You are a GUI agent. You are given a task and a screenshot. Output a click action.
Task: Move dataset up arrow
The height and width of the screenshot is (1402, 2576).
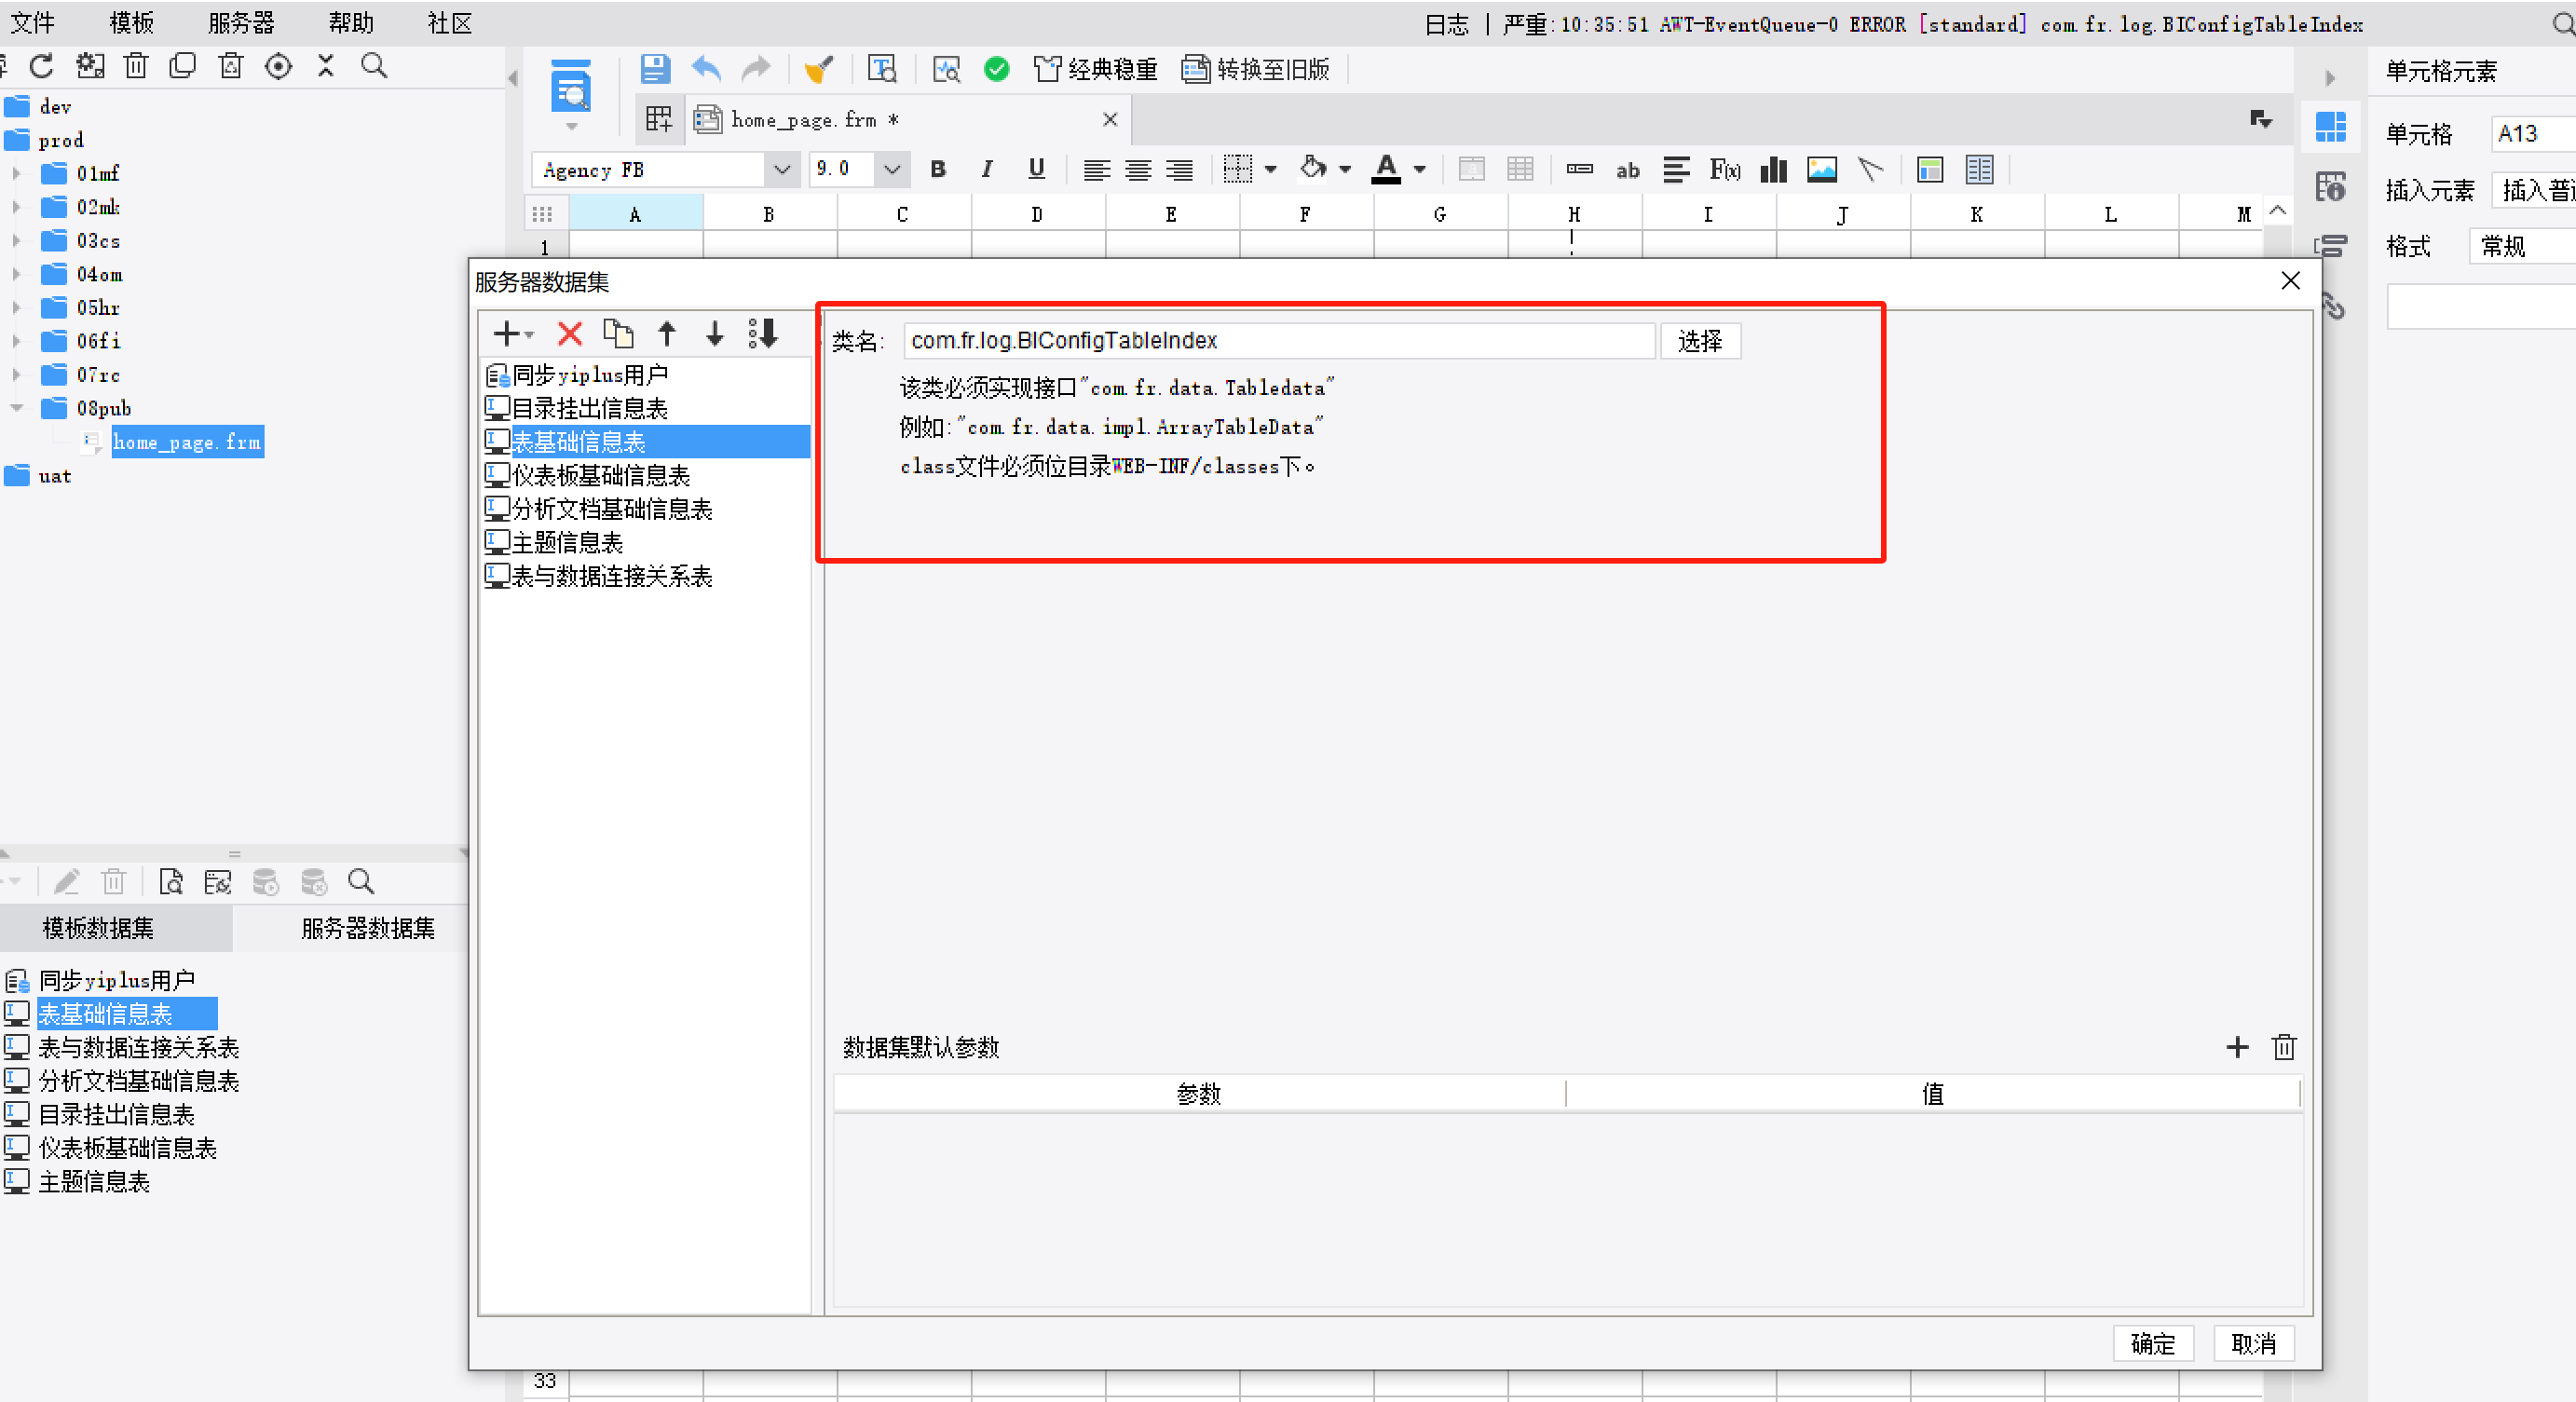pyautogui.click(x=667, y=333)
